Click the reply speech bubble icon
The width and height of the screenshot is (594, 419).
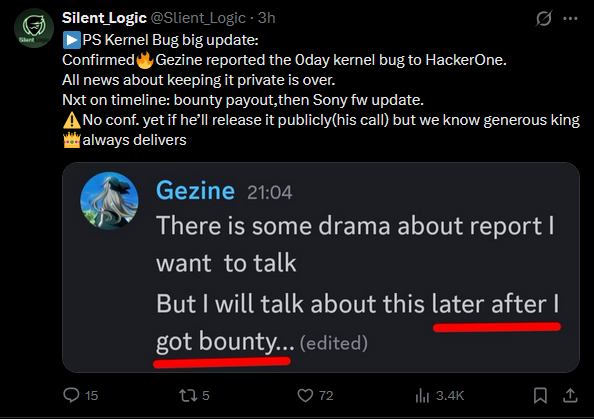pyautogui.click(x=71, y=395)
